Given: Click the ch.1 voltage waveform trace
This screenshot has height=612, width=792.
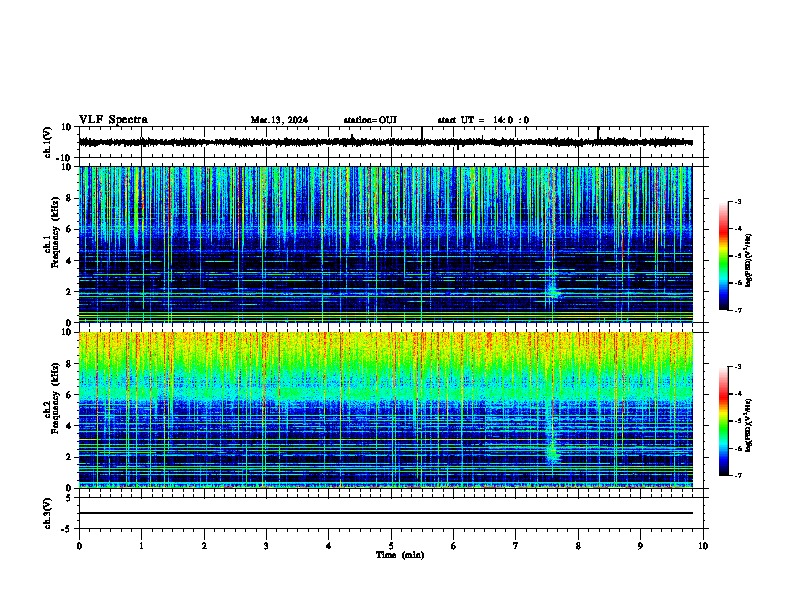Looking at the screenshot, I should 385,142.
